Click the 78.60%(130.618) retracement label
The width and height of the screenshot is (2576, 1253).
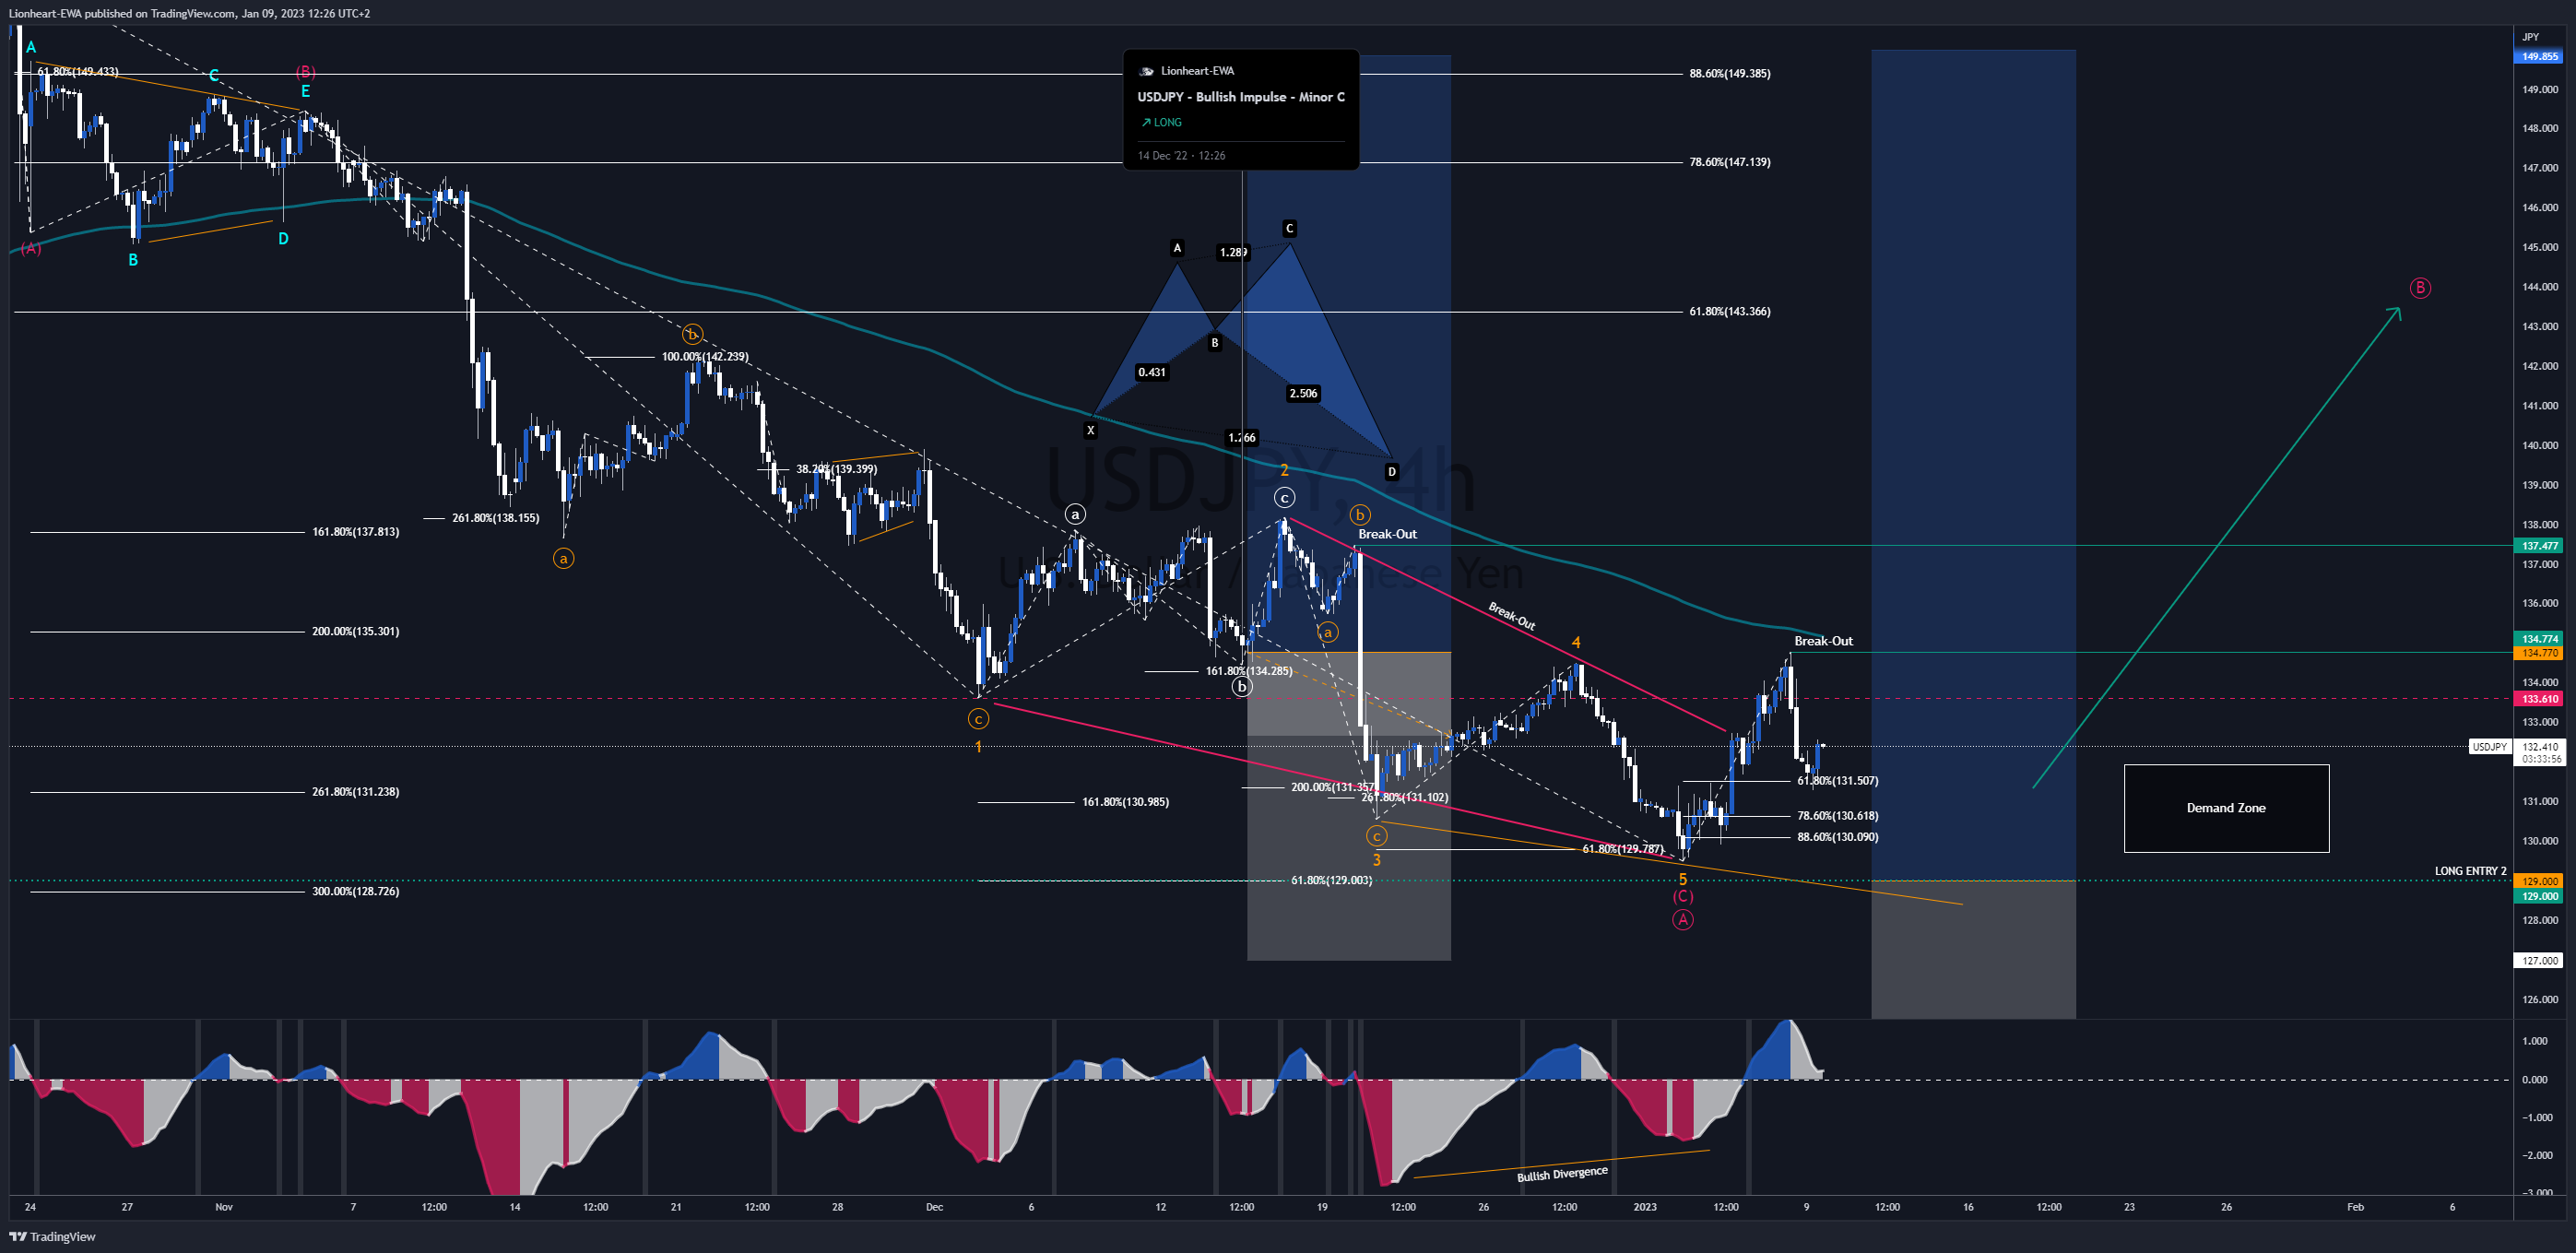click(1837, 816)
